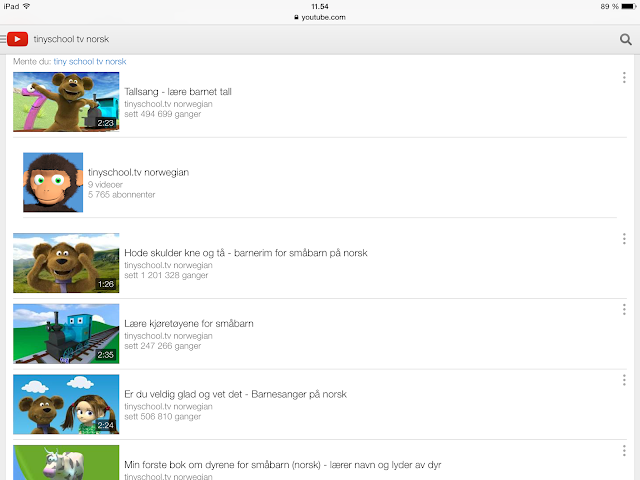Image resolution: width=640 pixels, height=480 pixels.
Task: Click the 1:26 duration badge
Action: tap(105, 284)
